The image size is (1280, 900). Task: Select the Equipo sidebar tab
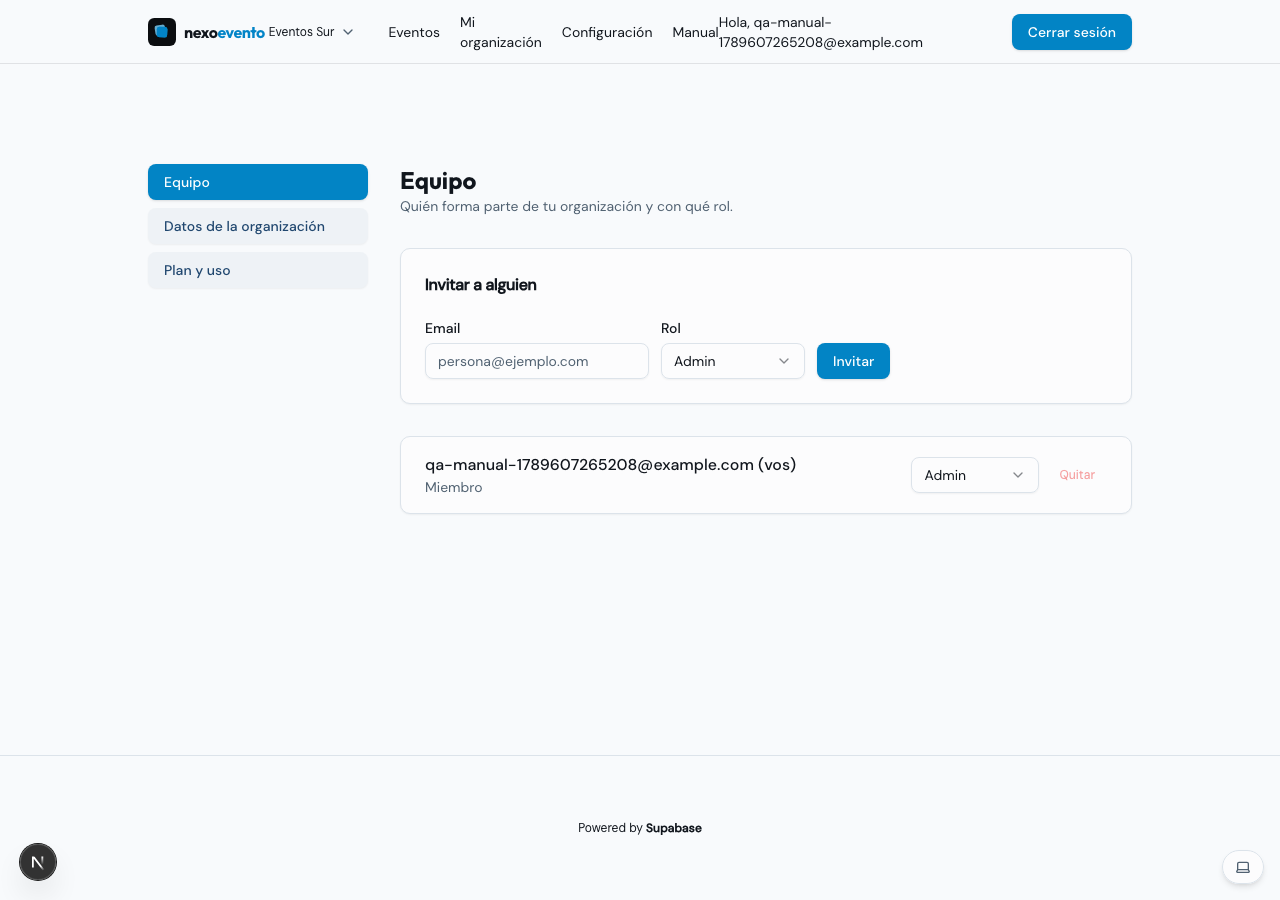[x=258, y=182]
